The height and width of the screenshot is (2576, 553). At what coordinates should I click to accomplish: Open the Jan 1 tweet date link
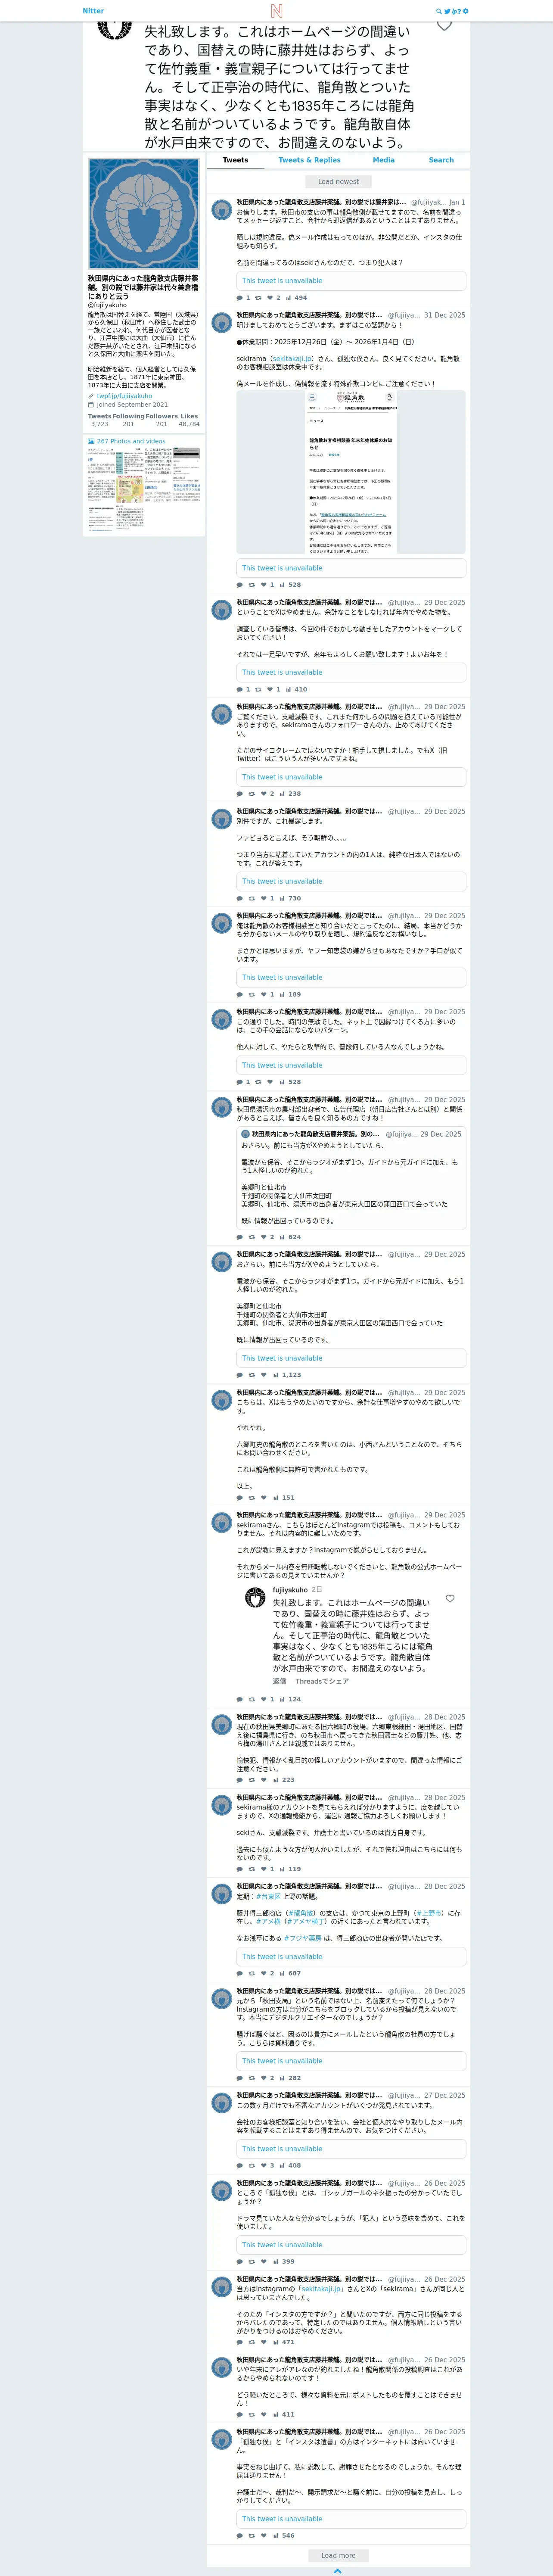457,202
